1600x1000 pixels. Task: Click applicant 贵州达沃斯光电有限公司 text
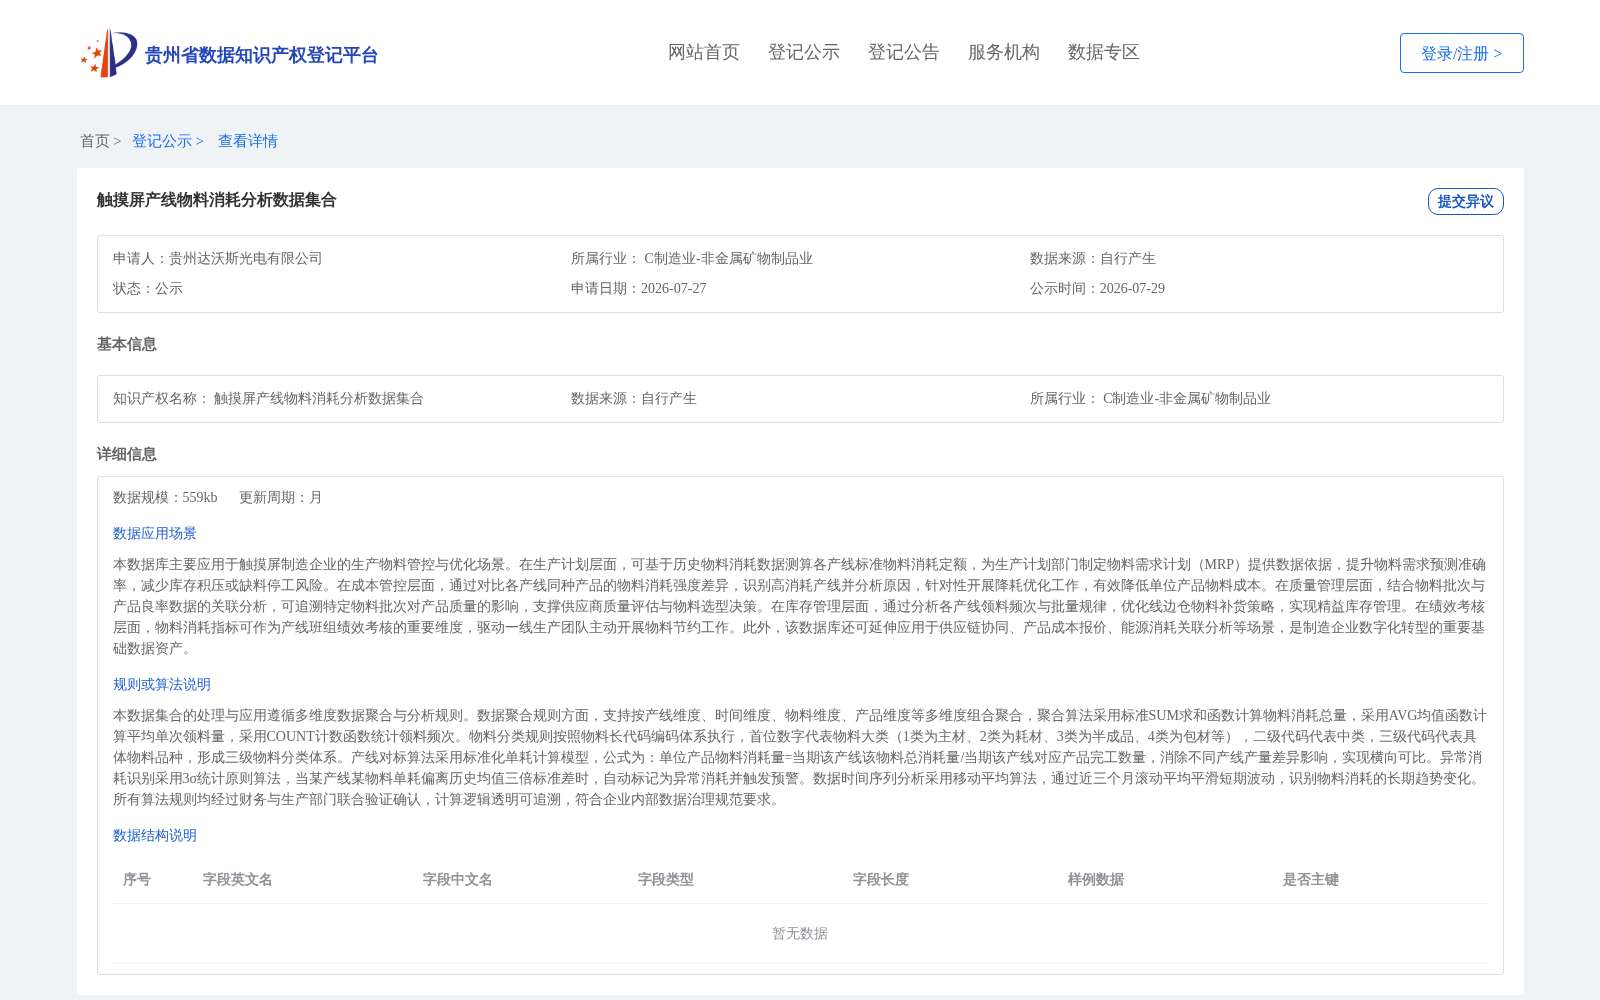(x=246, y=258)
